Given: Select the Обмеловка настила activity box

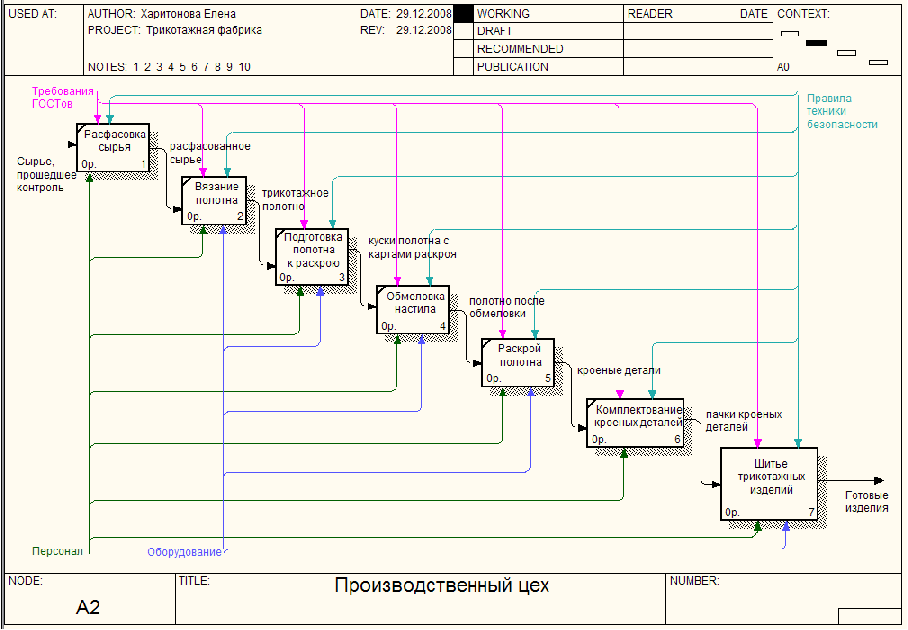Looking at the screenshot, I should (413, 310).
